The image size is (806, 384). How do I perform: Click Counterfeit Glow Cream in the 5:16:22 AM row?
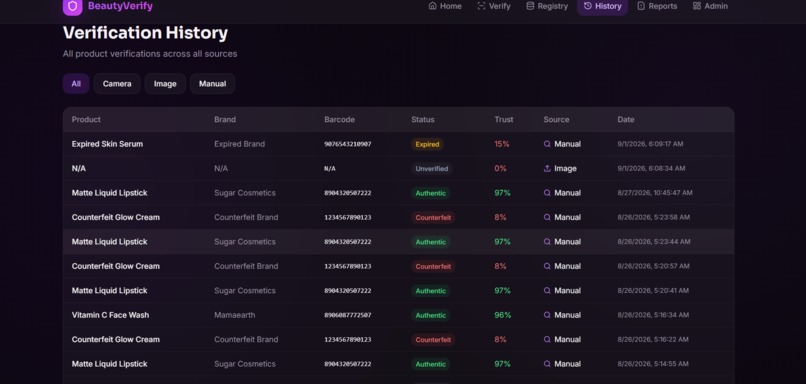(116, 339)
